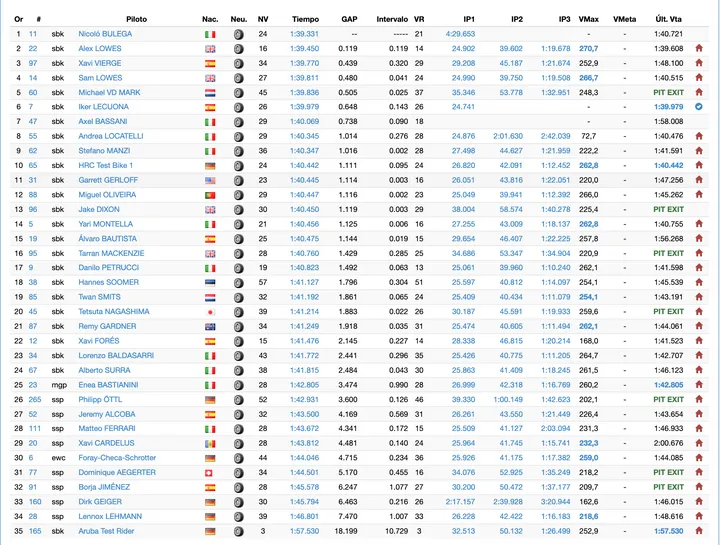720x545 pixels.
Task: Open Álvaro BAUTISTA rider link
Action: coord(107,239)
